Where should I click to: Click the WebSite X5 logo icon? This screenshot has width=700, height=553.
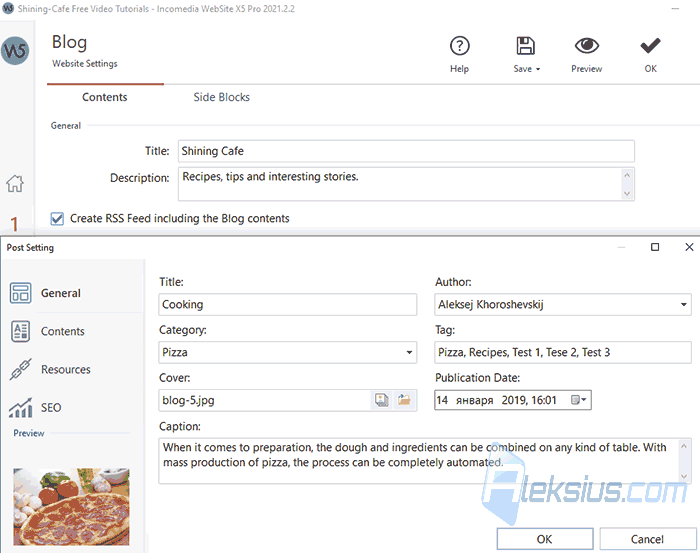[x=15, y=50]
